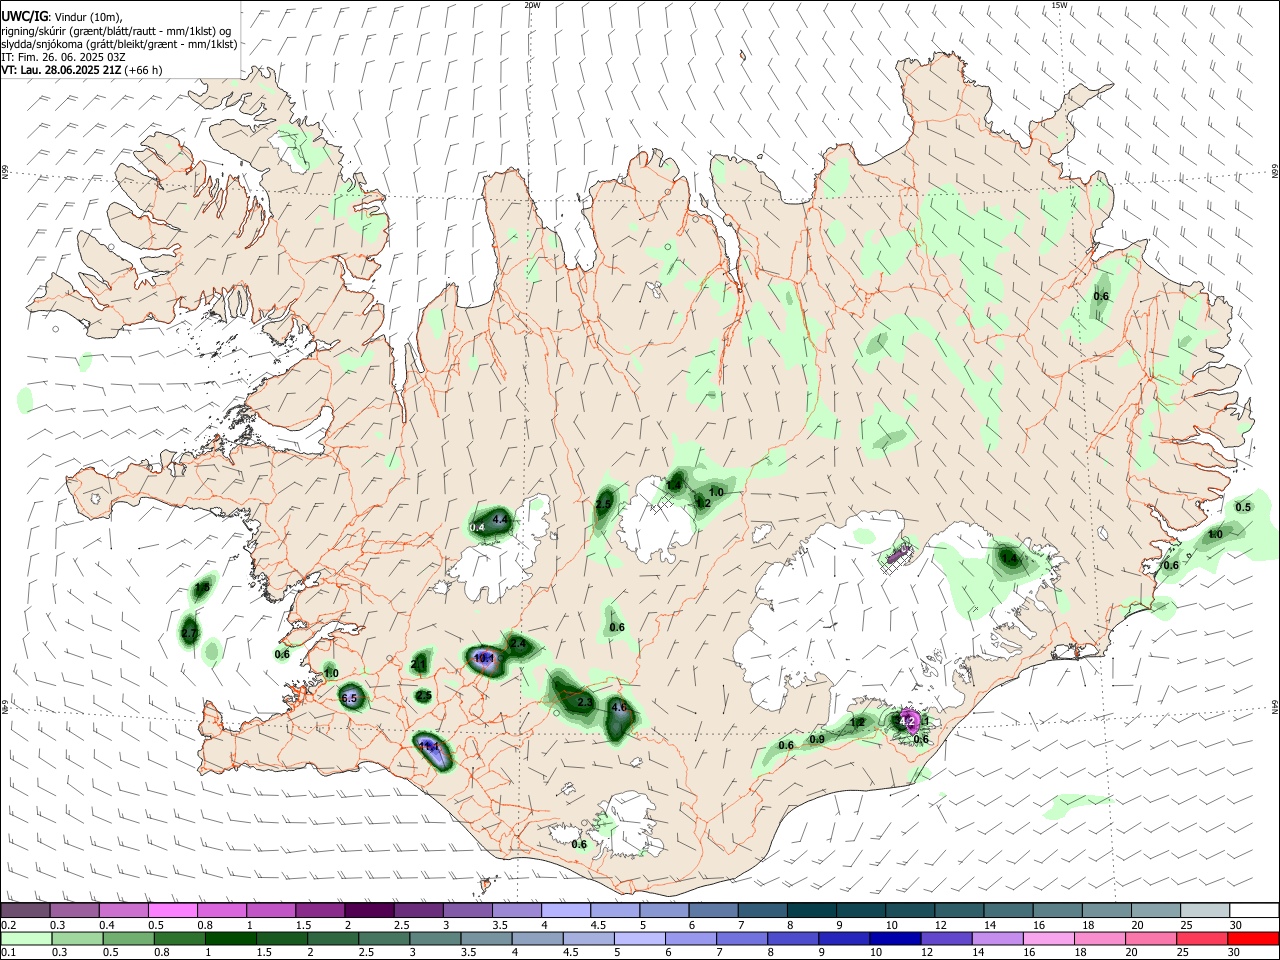
Task: Click the 2.4 precipitation label on the map
Action: pos(518,644)
